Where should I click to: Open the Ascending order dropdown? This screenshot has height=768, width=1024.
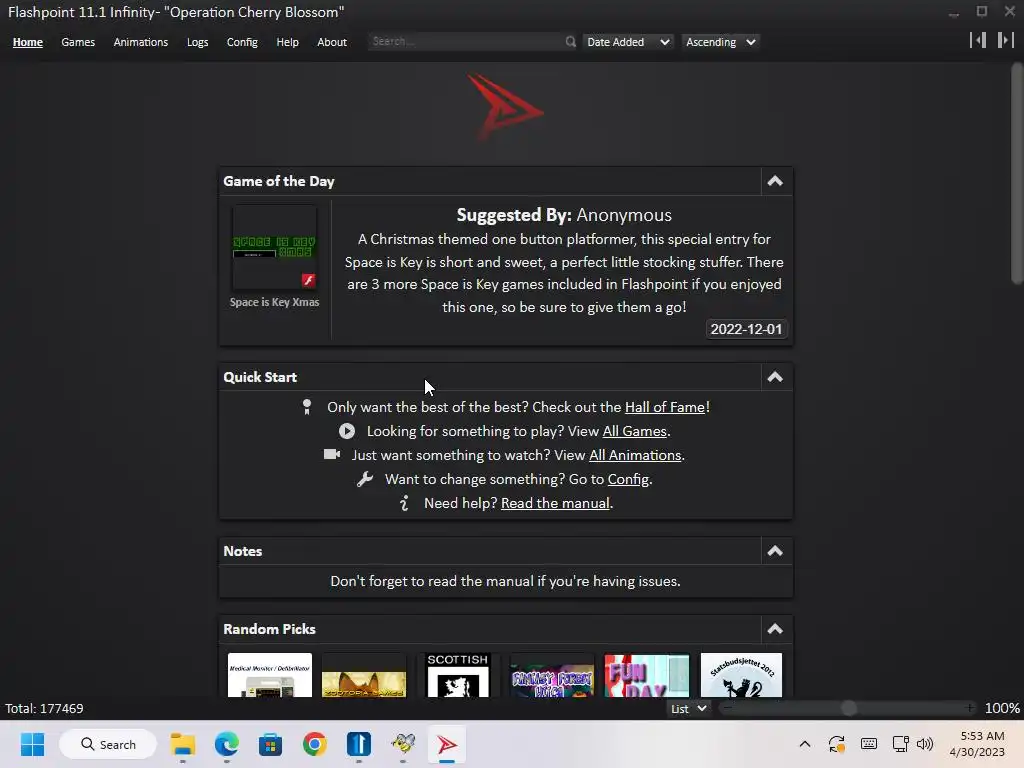720,42
